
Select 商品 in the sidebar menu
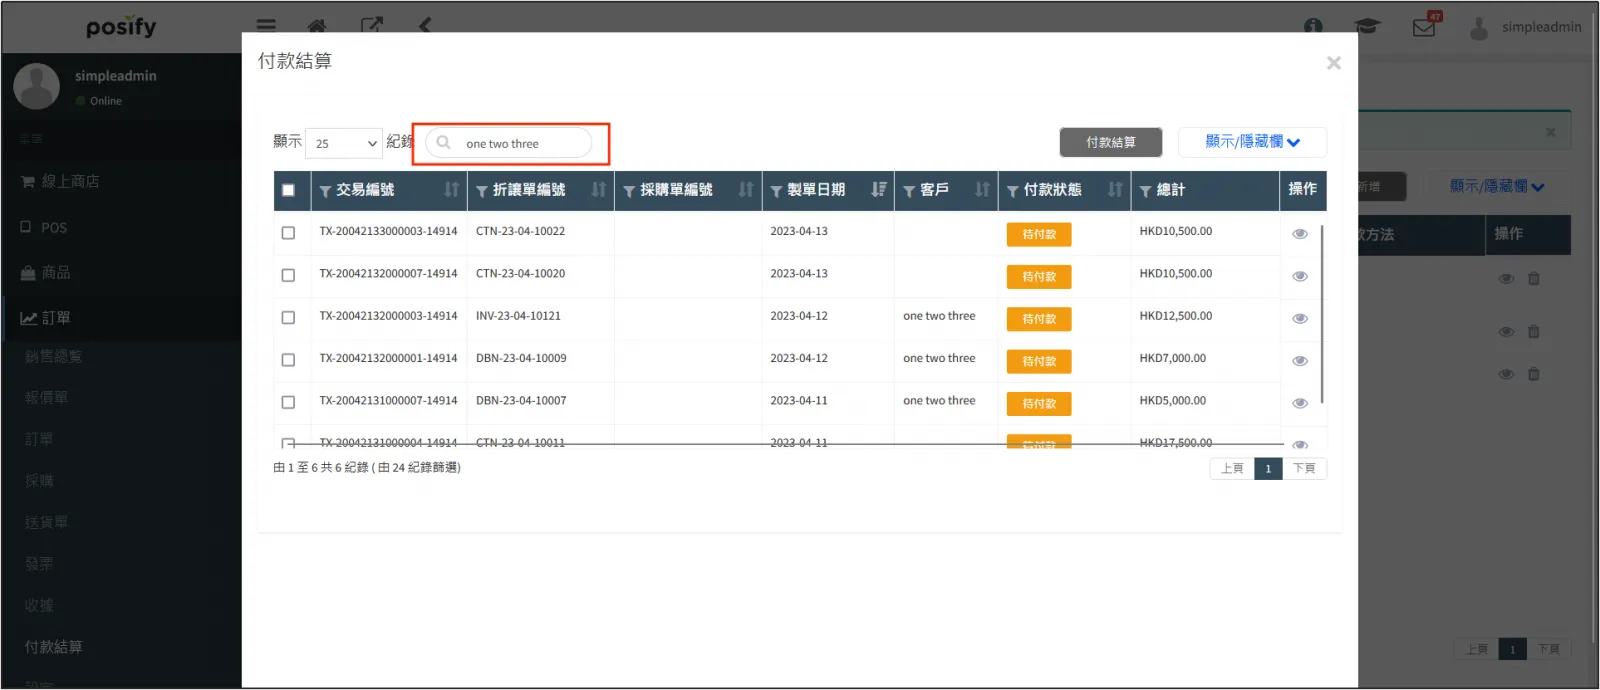(55, 273)
